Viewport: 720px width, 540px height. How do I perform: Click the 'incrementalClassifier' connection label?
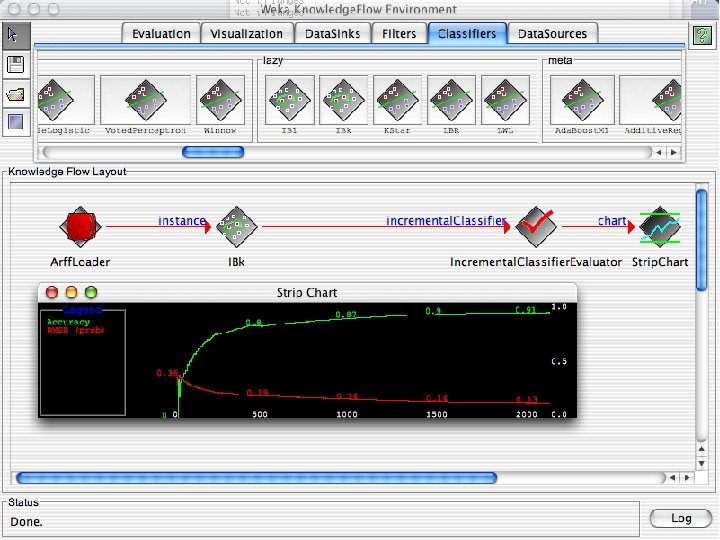[446, 221]
